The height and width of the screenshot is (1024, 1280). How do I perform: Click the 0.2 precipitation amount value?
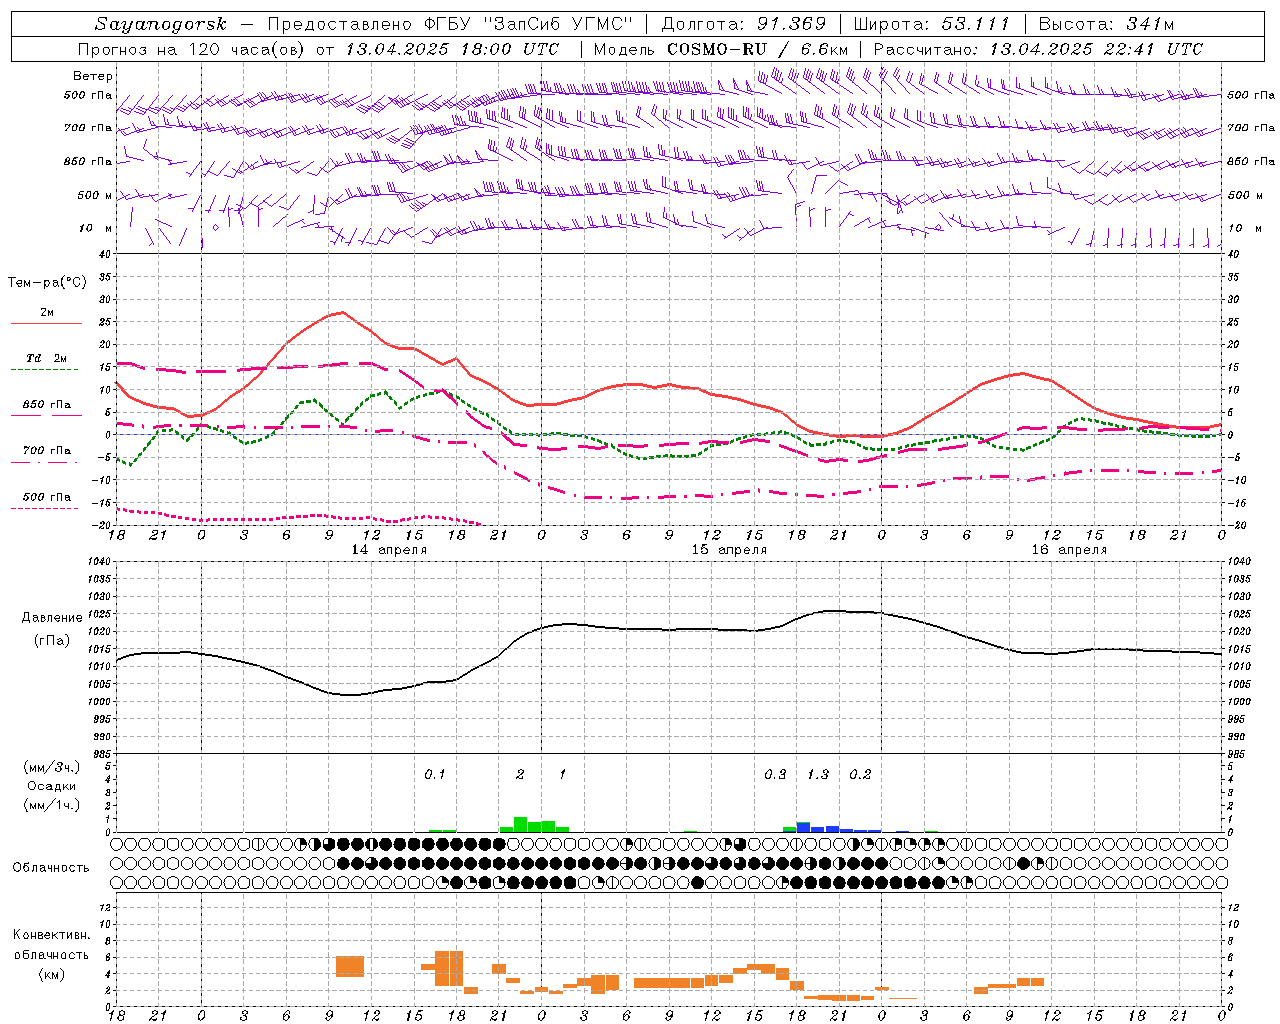[x=860, y=775]
